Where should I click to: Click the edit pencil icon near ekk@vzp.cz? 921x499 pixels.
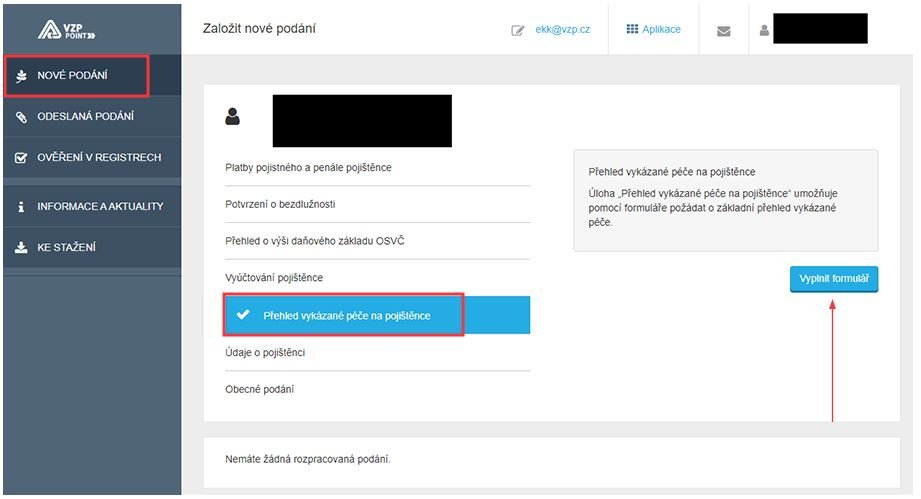coord(518,30)
